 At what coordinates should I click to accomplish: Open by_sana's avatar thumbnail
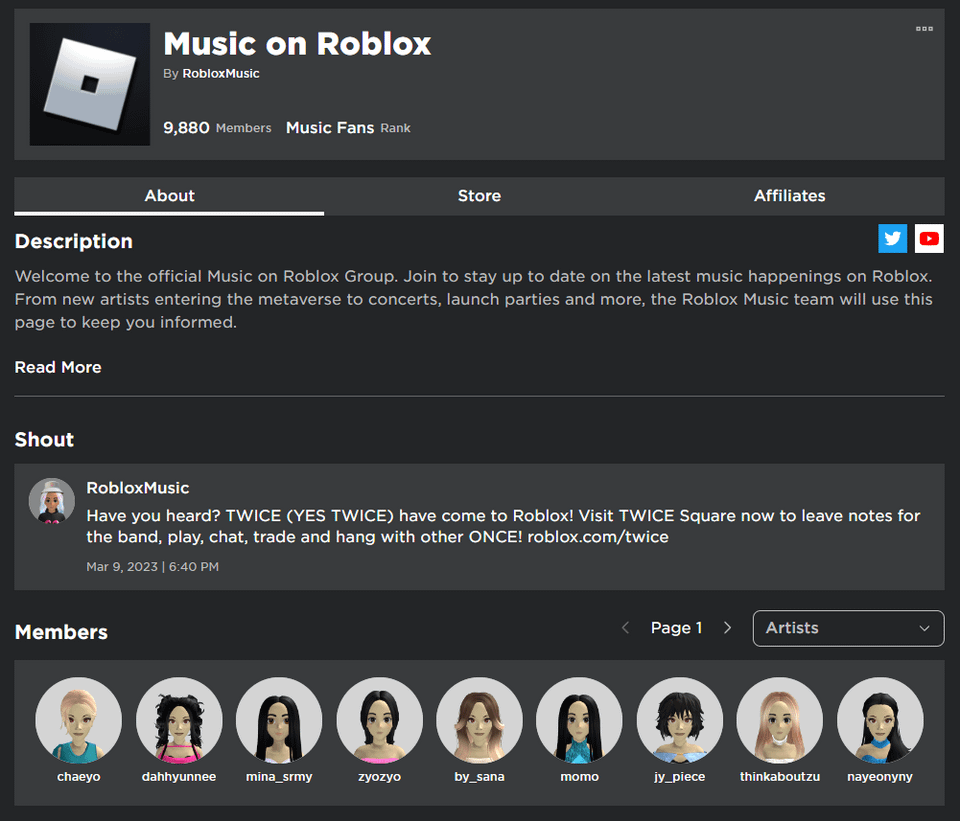(x=479, y=720)
